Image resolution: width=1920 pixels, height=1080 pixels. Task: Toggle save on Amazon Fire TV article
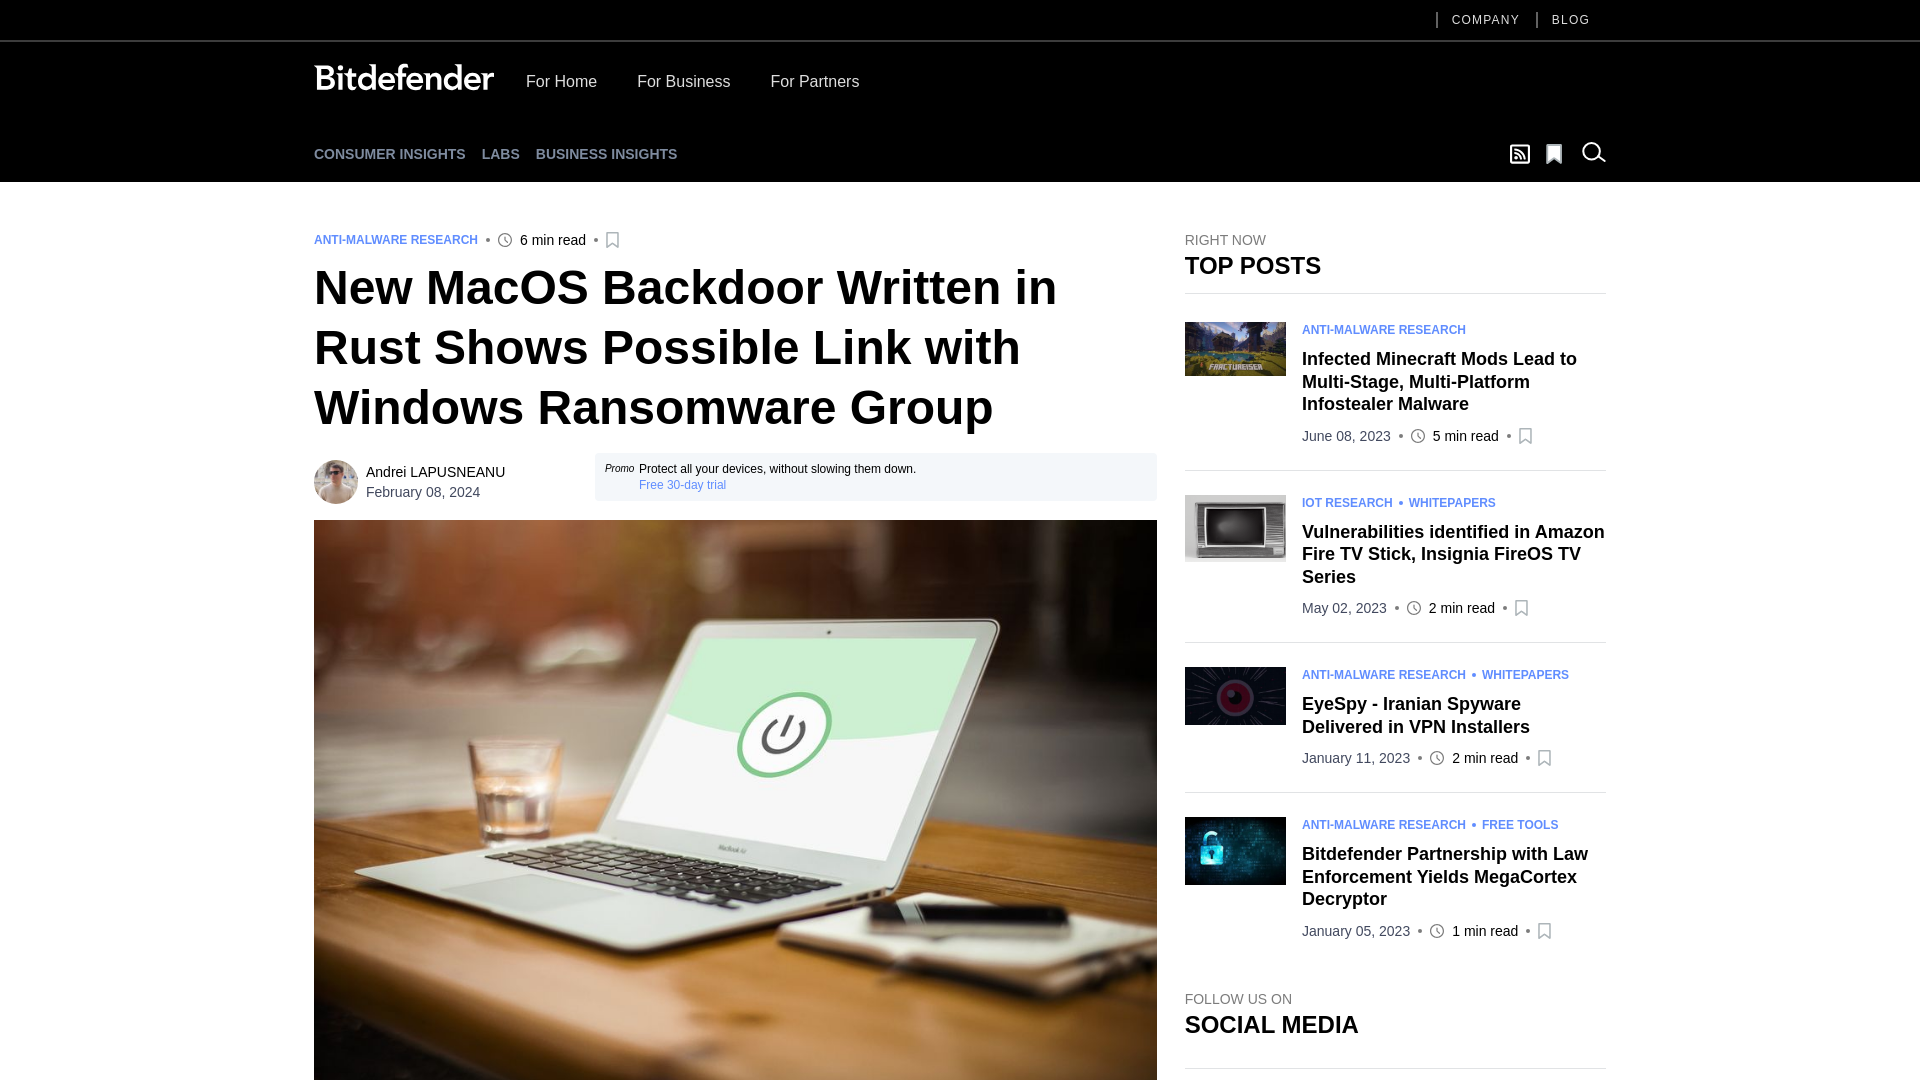click(1520, 608)
